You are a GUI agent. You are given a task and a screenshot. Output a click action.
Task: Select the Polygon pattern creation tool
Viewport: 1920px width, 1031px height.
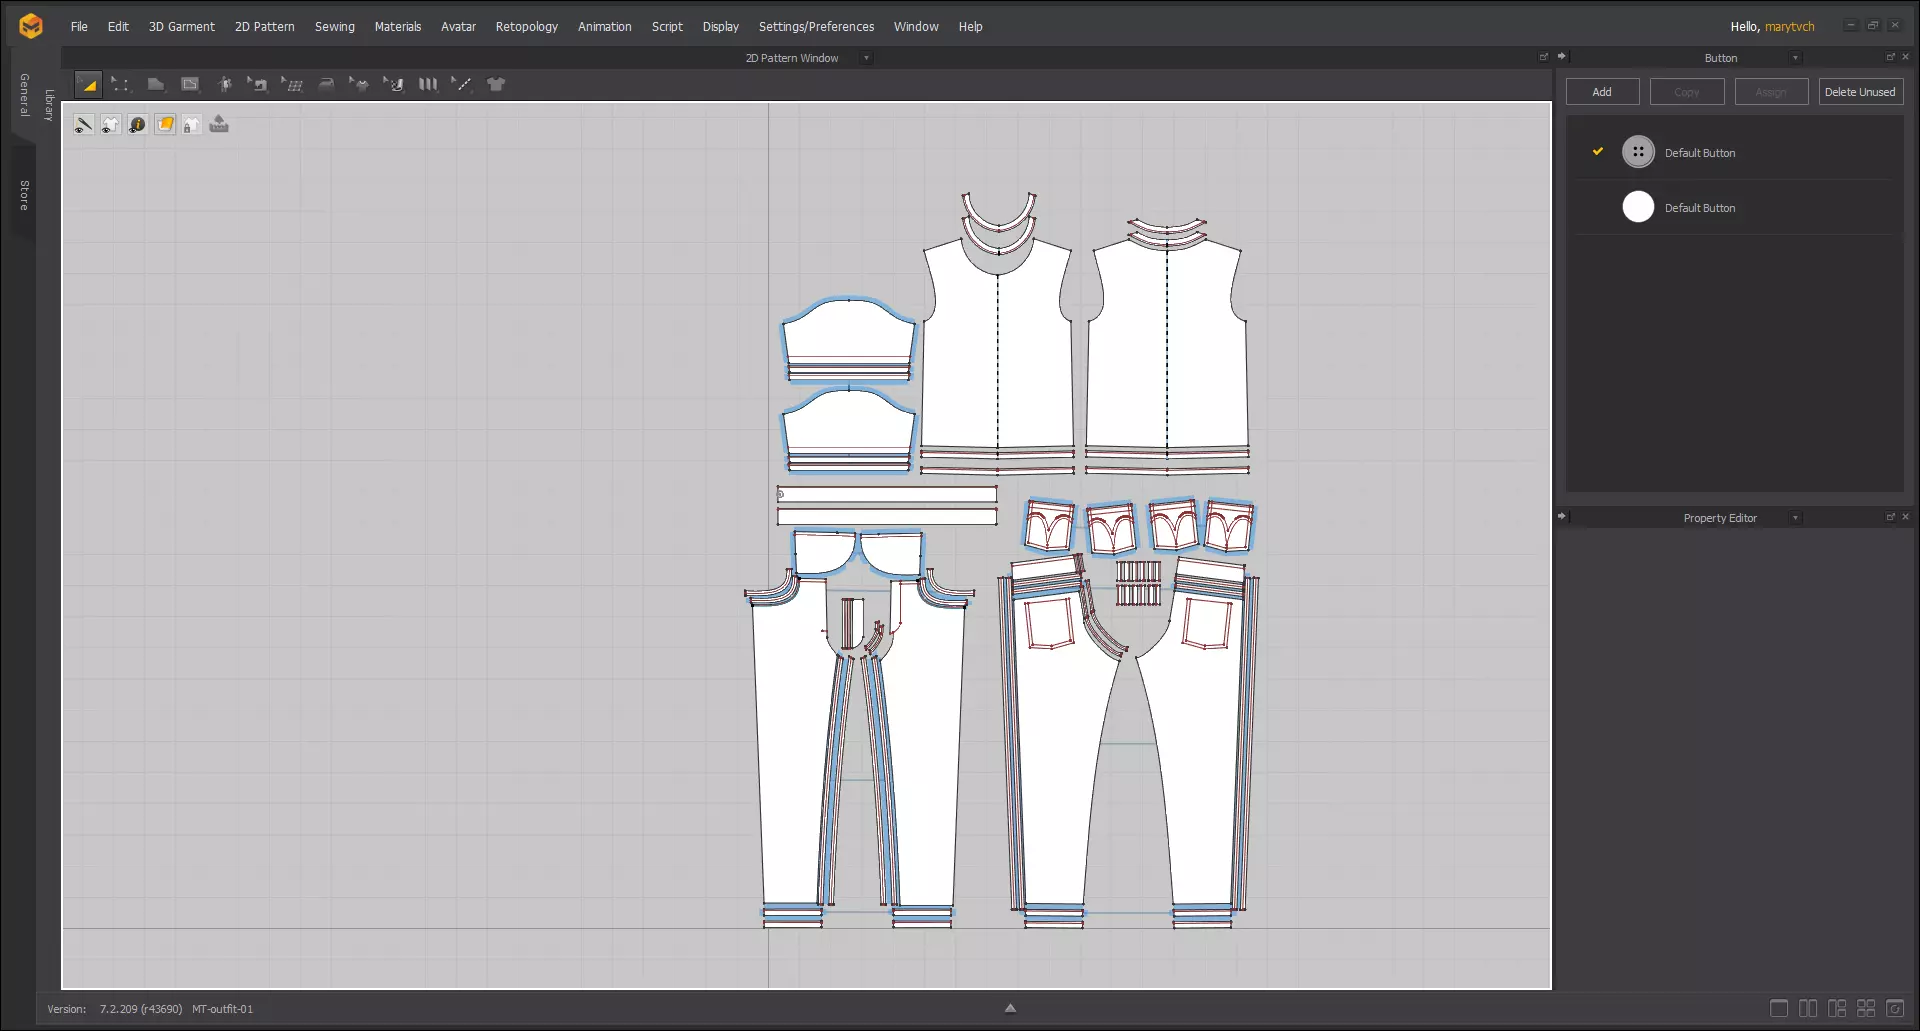click(x=156, y=85)
